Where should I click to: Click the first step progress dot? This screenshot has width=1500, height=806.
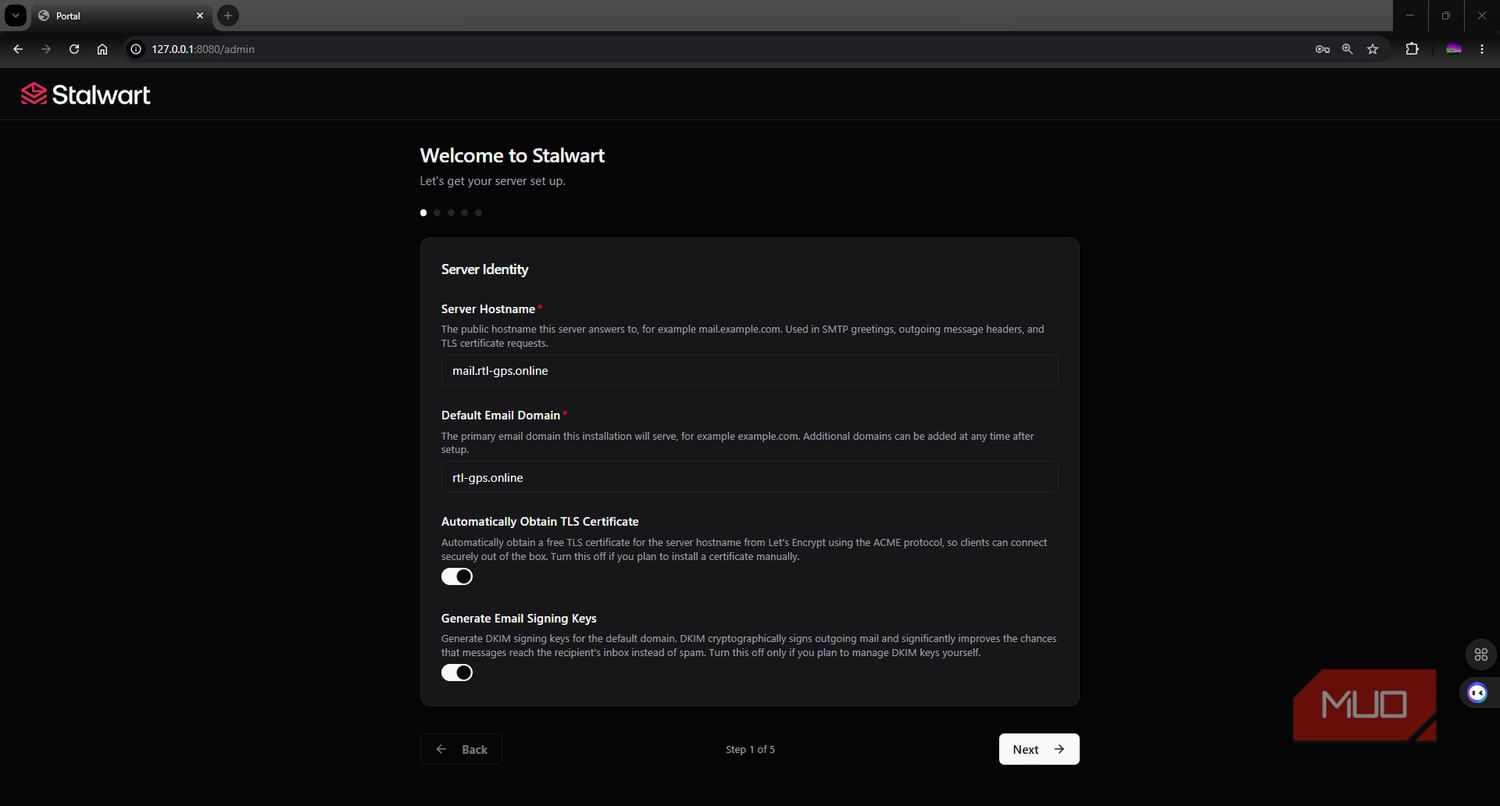click(x=424, y=212)
